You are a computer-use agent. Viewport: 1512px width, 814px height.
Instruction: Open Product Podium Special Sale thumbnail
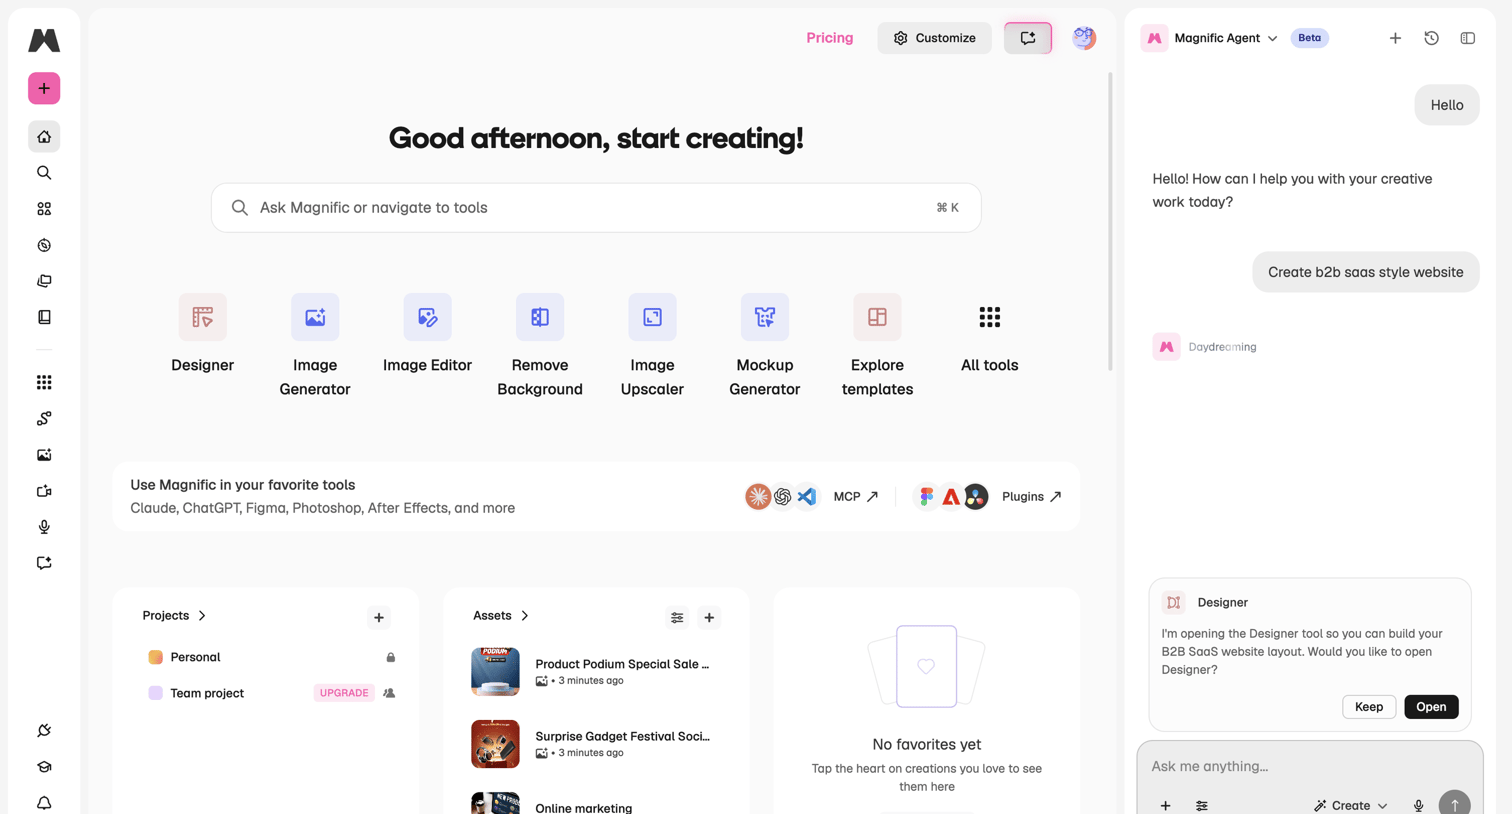495,672
